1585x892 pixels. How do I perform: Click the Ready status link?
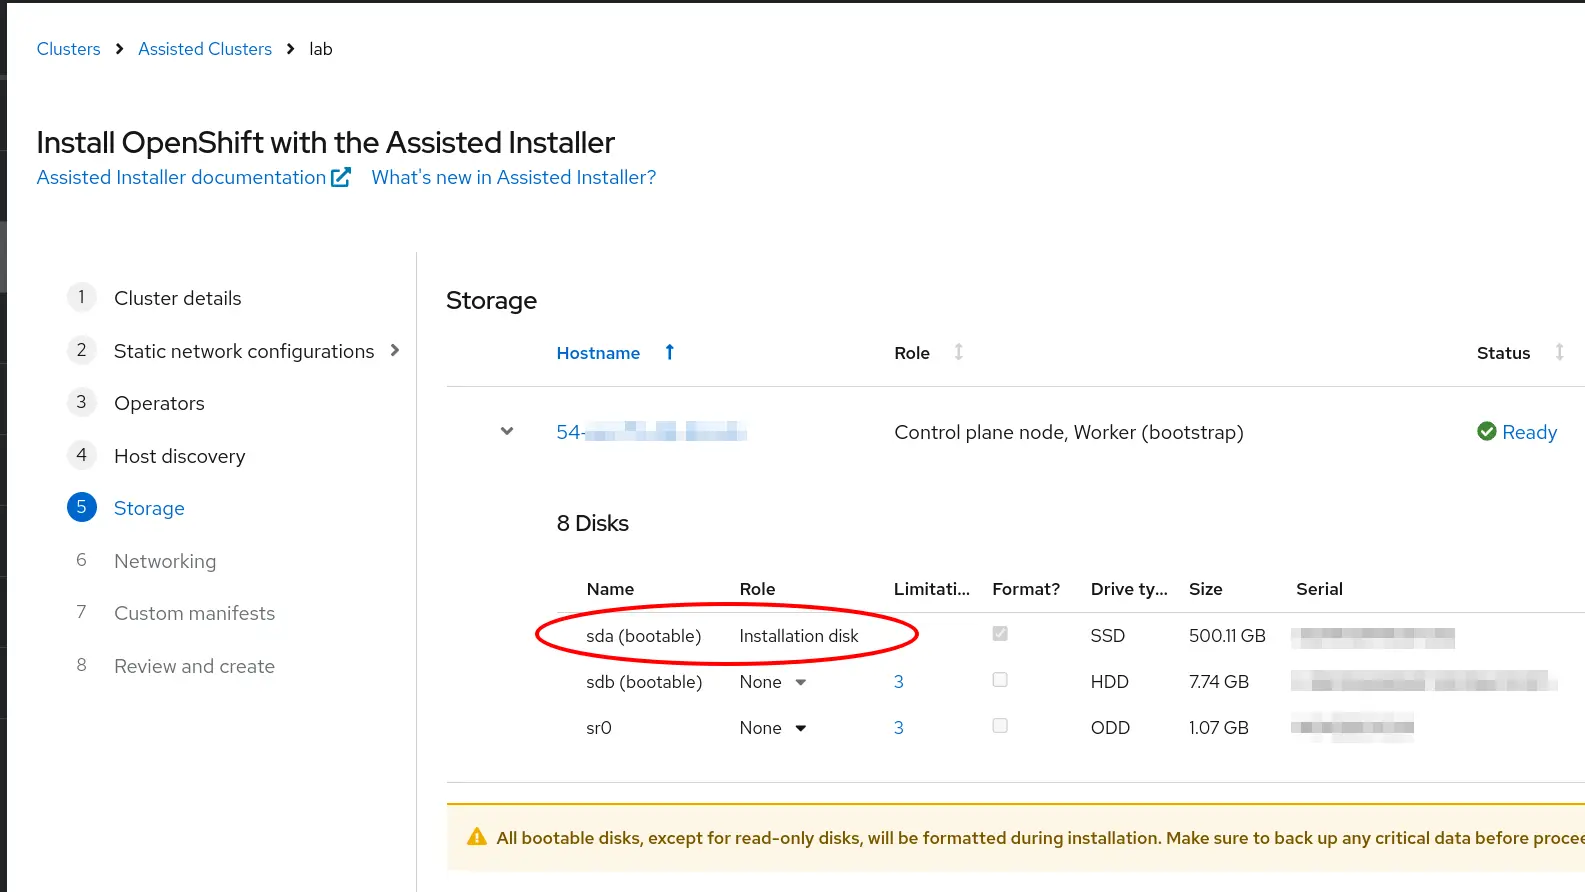click(x=1529, y=432)
